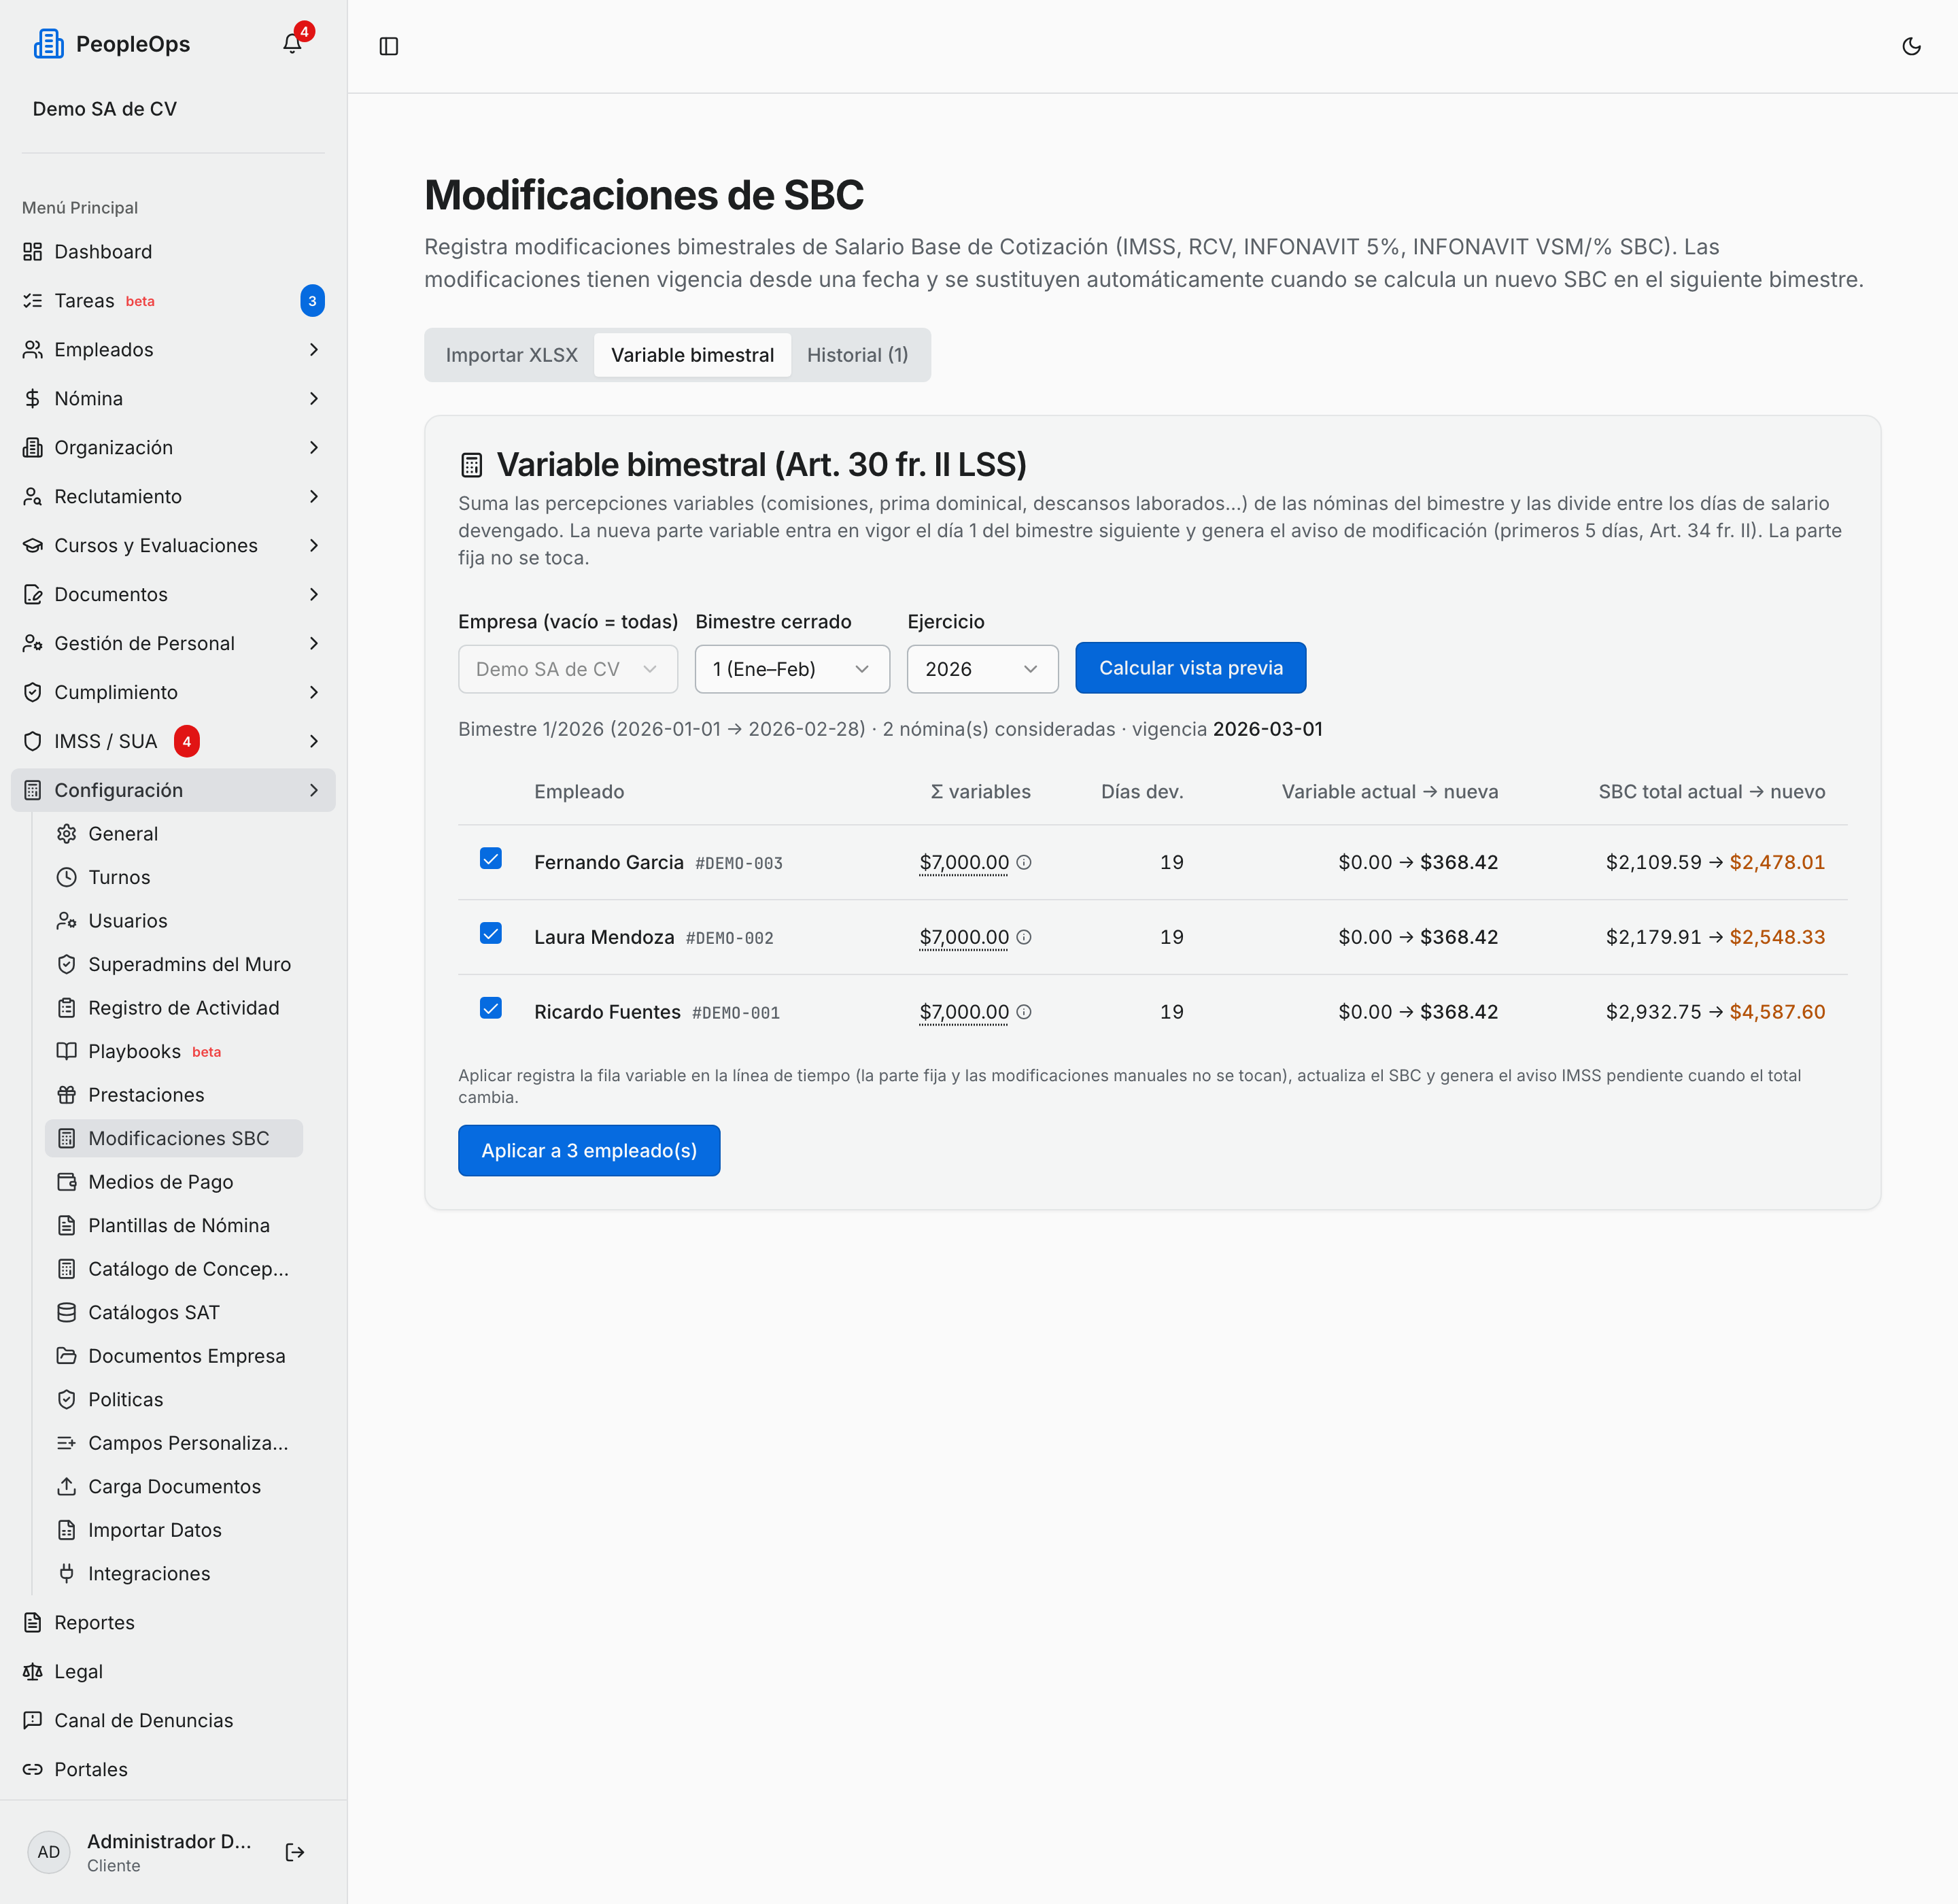Toggle the sidebar panel icon
This screenshot has width=1958, height=1904.
(389, 46)
